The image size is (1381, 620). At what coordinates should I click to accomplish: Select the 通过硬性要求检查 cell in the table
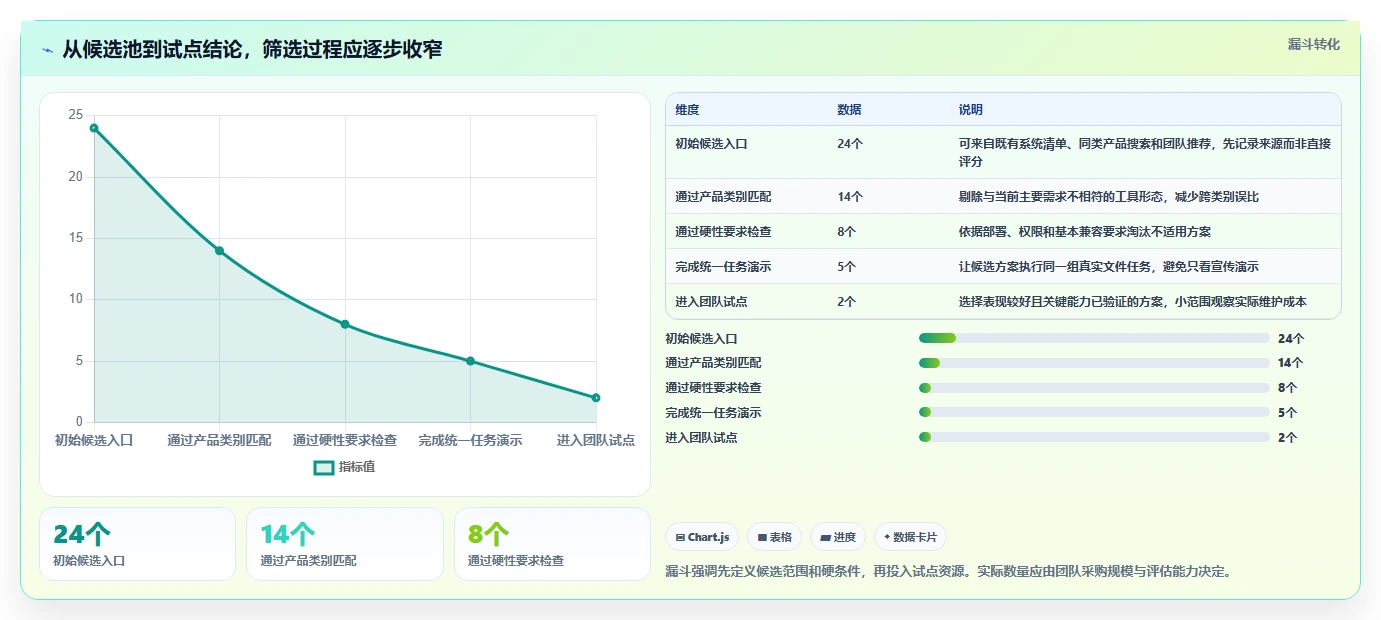point(723,232)
